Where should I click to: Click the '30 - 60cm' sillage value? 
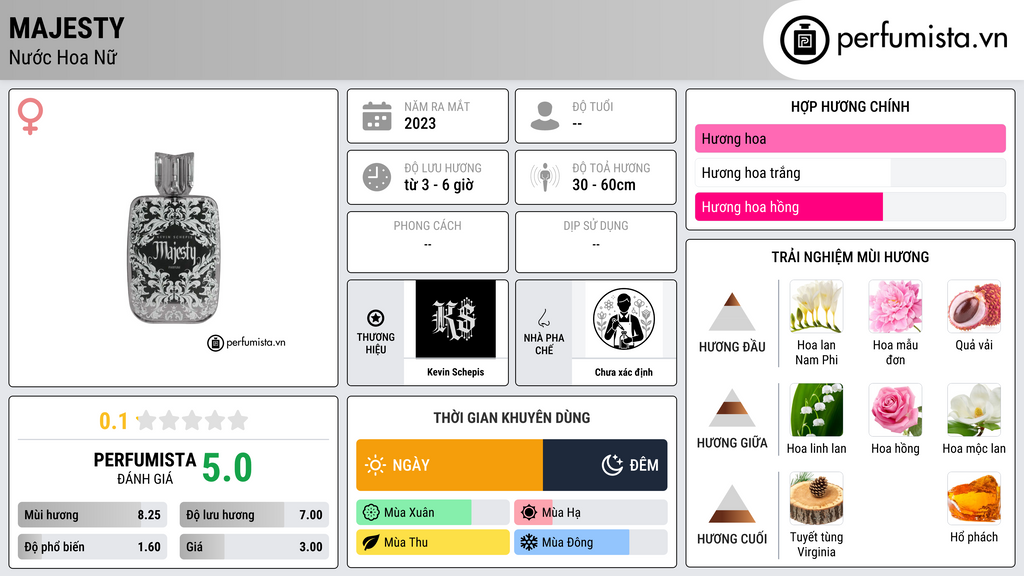pos(604,185)
